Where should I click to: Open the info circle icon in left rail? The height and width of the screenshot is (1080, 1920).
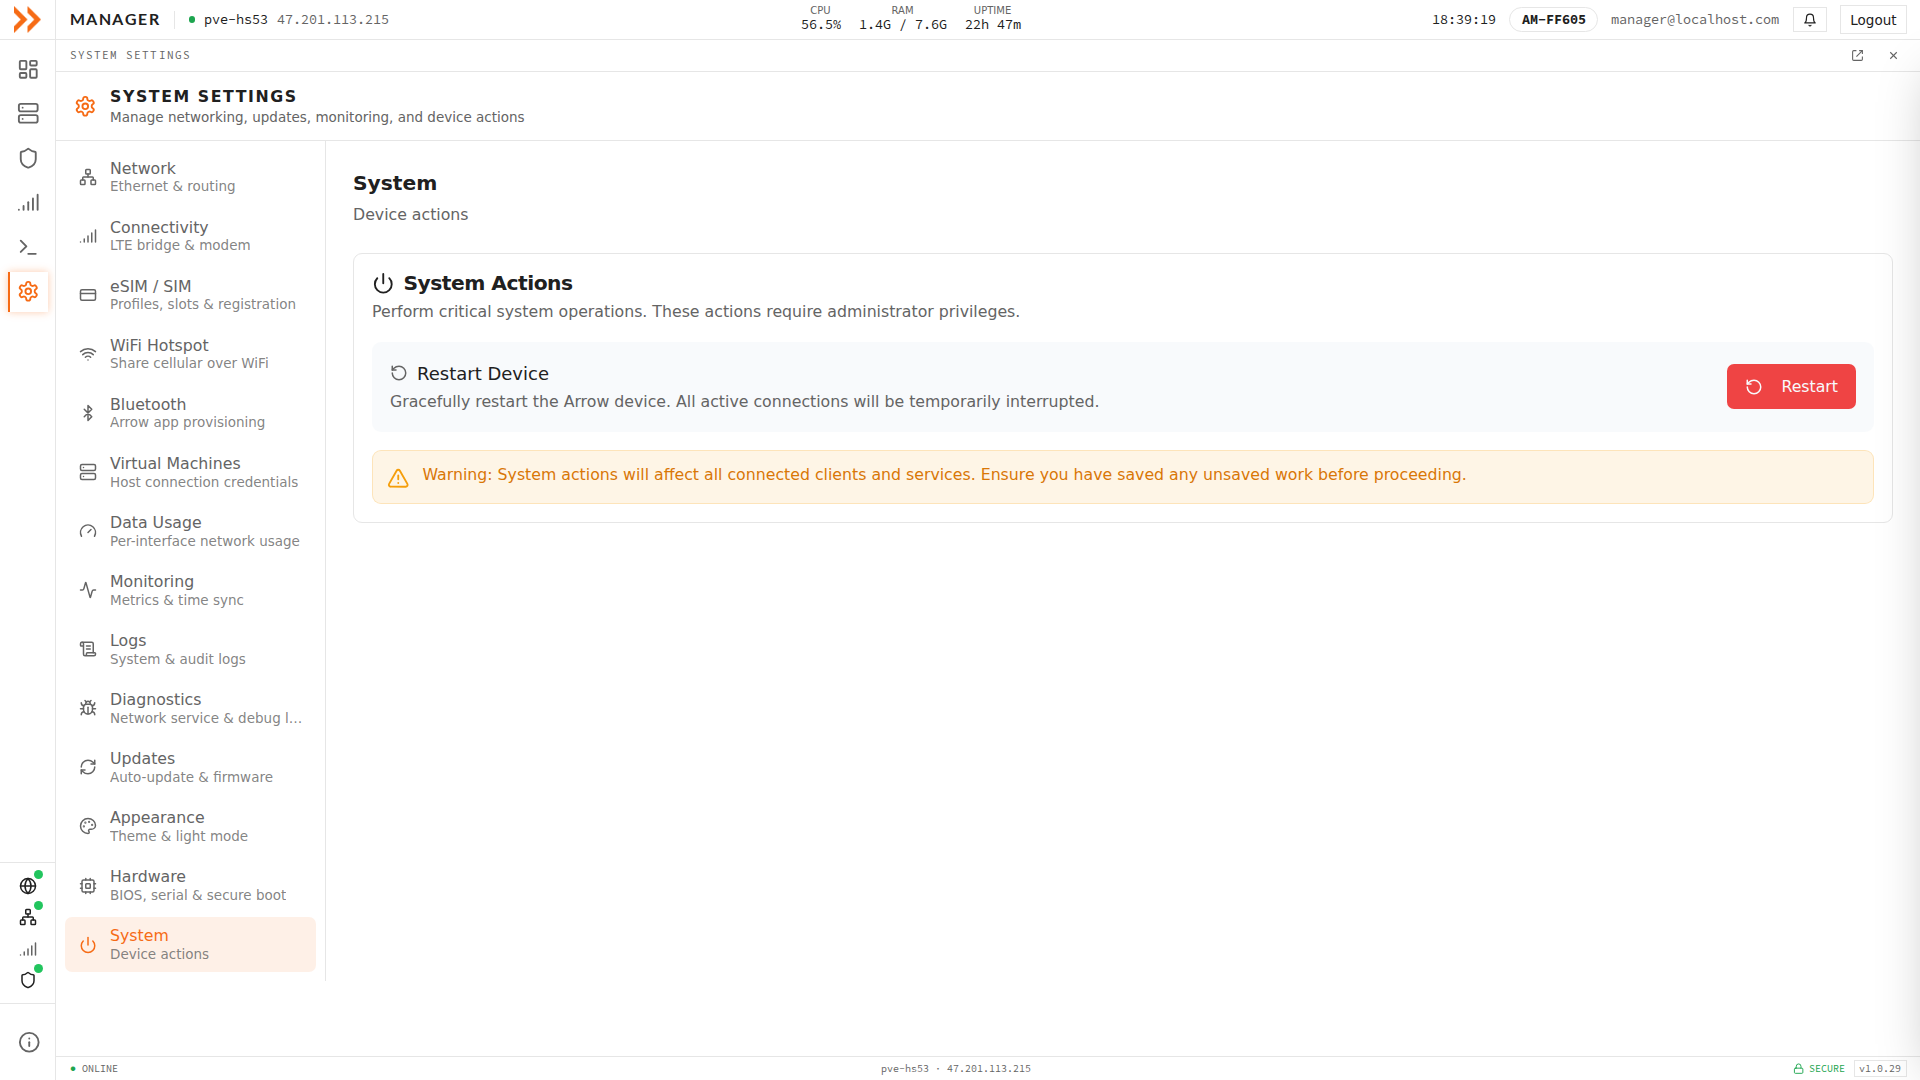pos(29,1042)
